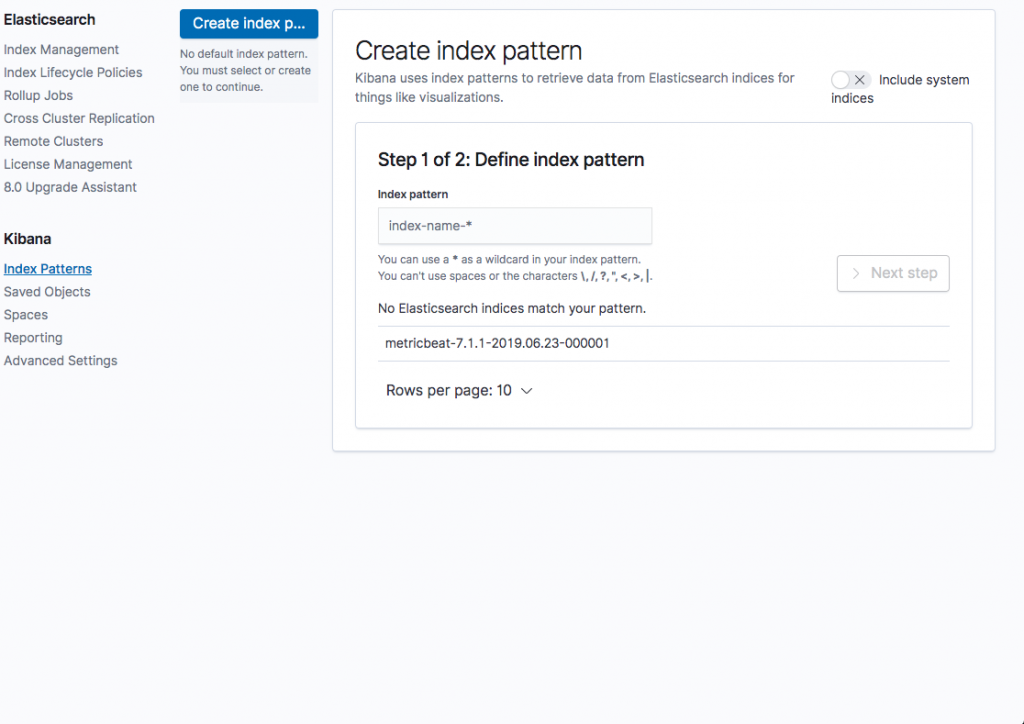The width and height of the screenshot is (1024, 724).
Task: Open the Rows per page dropdown
Action: point(460,390)
